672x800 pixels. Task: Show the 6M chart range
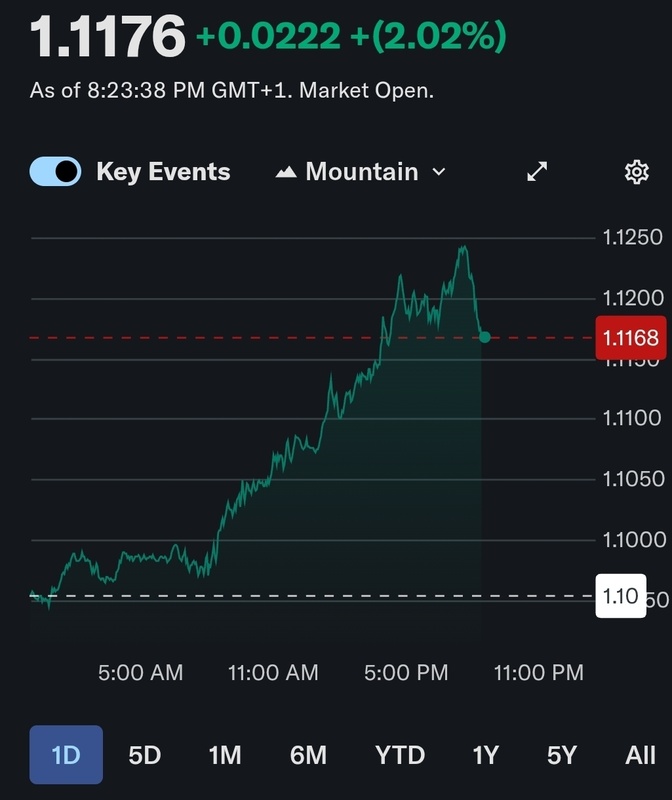[308, 755]
